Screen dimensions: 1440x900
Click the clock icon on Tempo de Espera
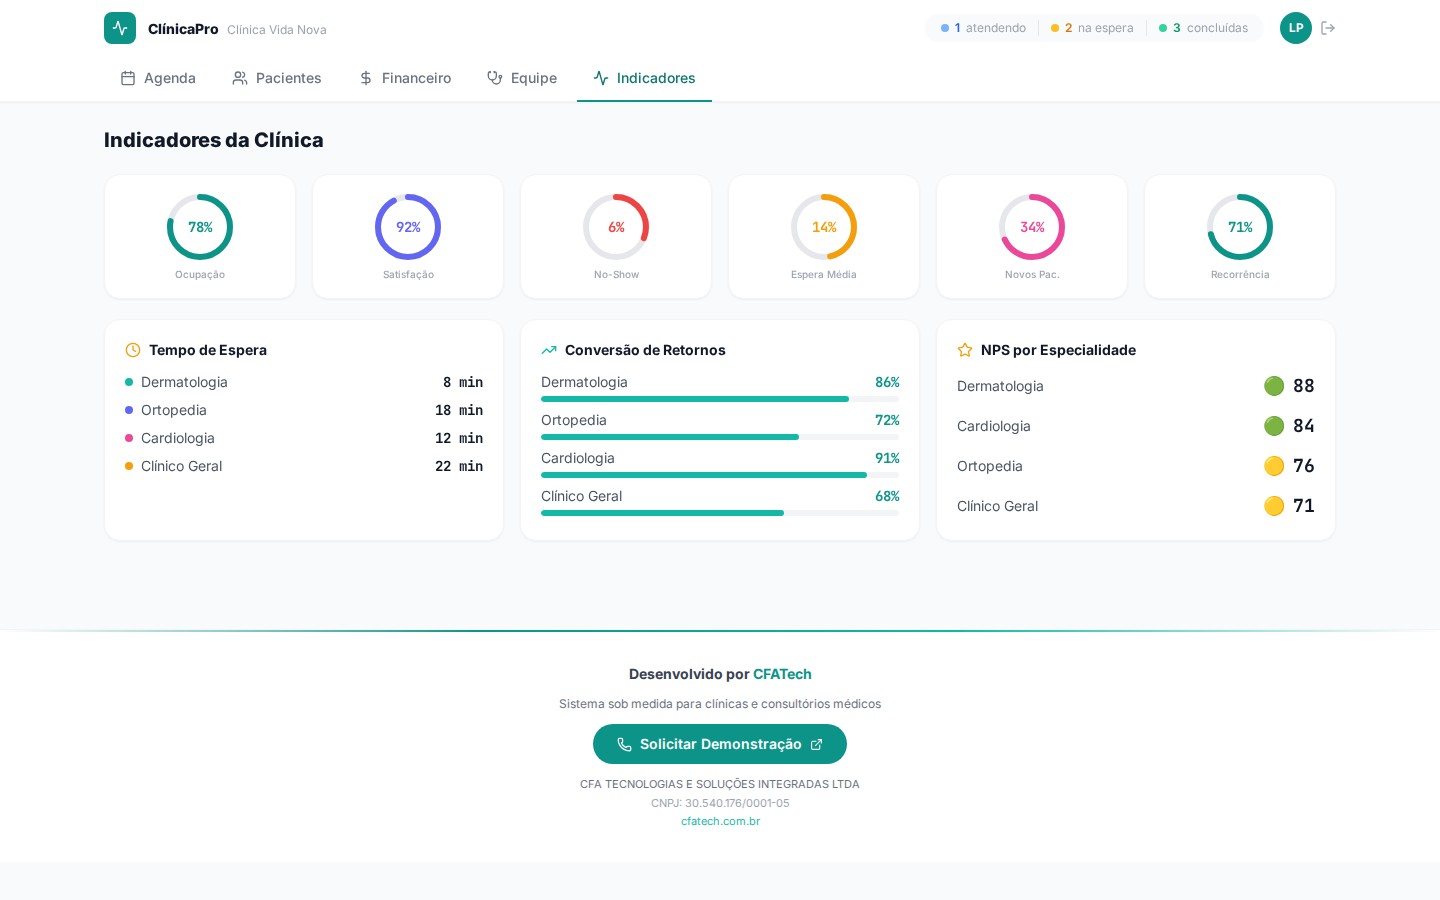pos(133,350)
